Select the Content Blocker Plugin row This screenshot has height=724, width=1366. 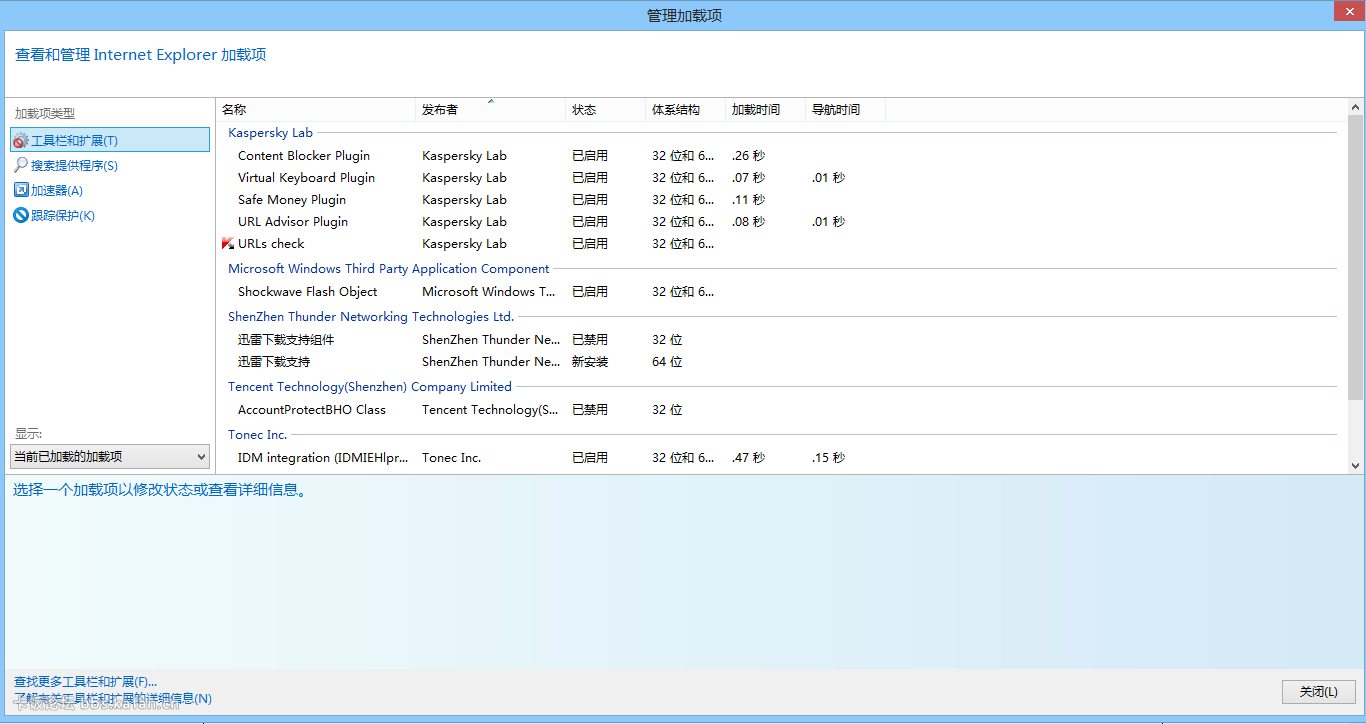780,155
